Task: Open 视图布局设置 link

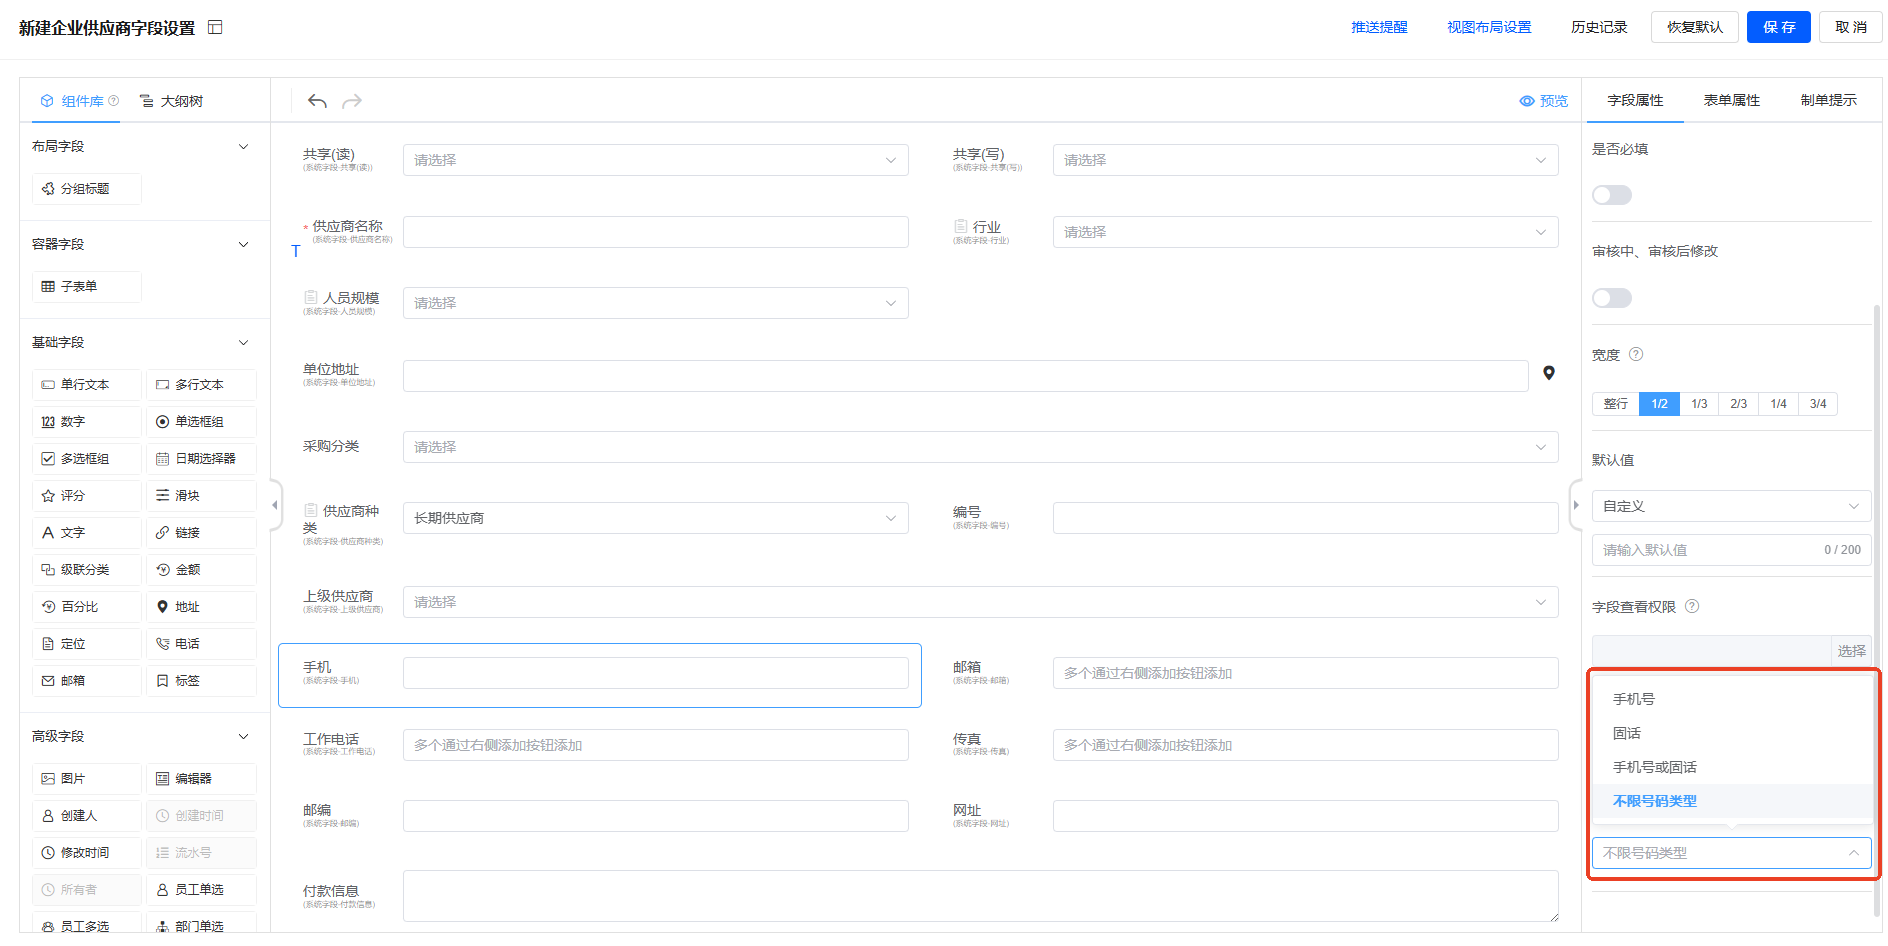Action: [1489, 27]
